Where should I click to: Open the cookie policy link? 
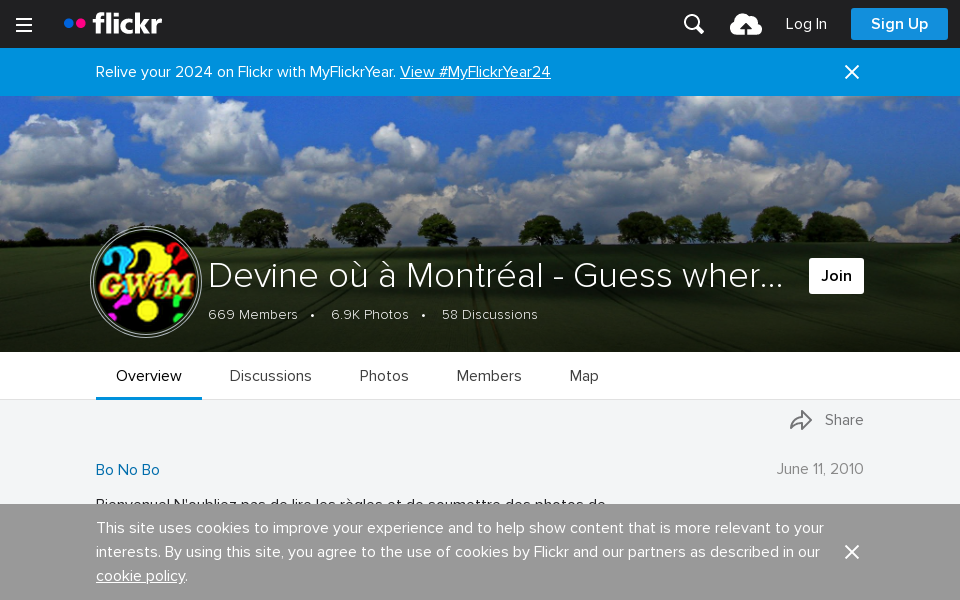click(140, 576)
